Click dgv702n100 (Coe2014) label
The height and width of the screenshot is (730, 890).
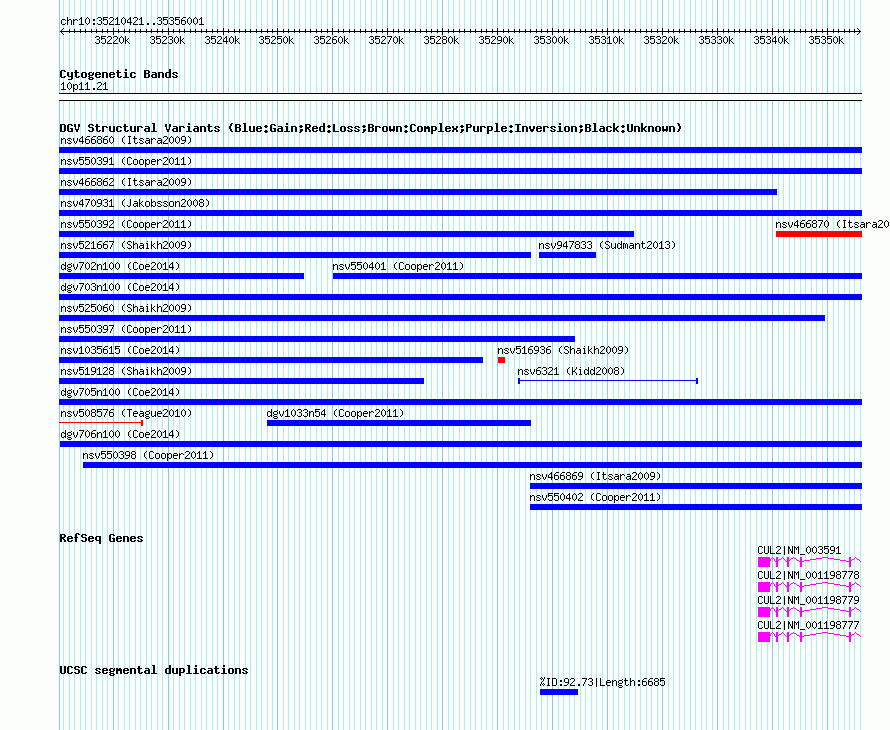[x=120, y=266]
